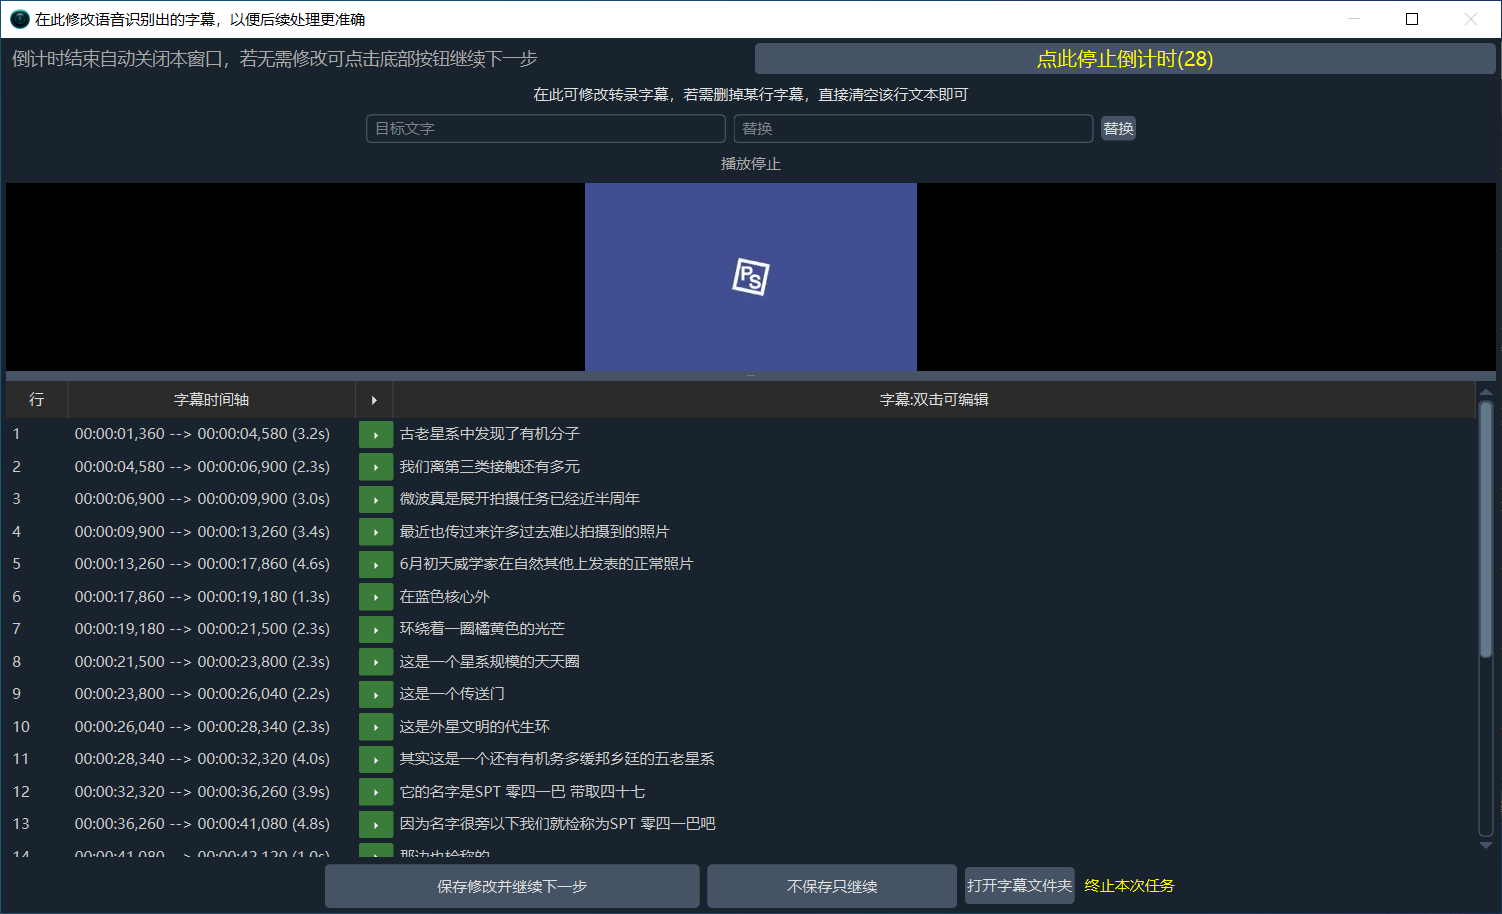1502x914 pixels.
Task: Play subtitle row 5 audio
Action: [x=376, y=565]
